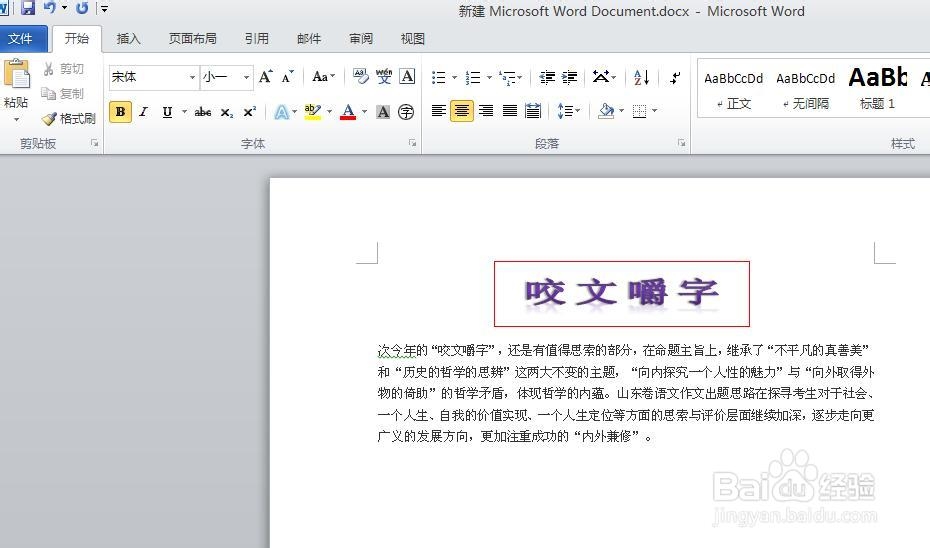
Task: Show or hide paragraph marks
Action: pyautogui.click(x=675, y=77)
